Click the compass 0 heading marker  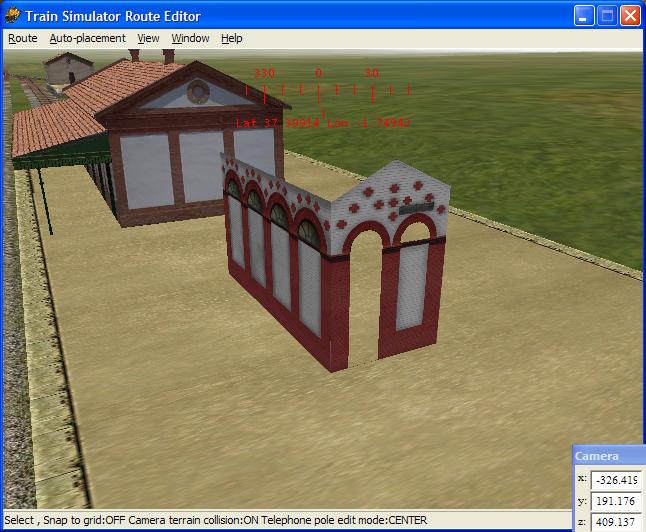click(319, 74)
